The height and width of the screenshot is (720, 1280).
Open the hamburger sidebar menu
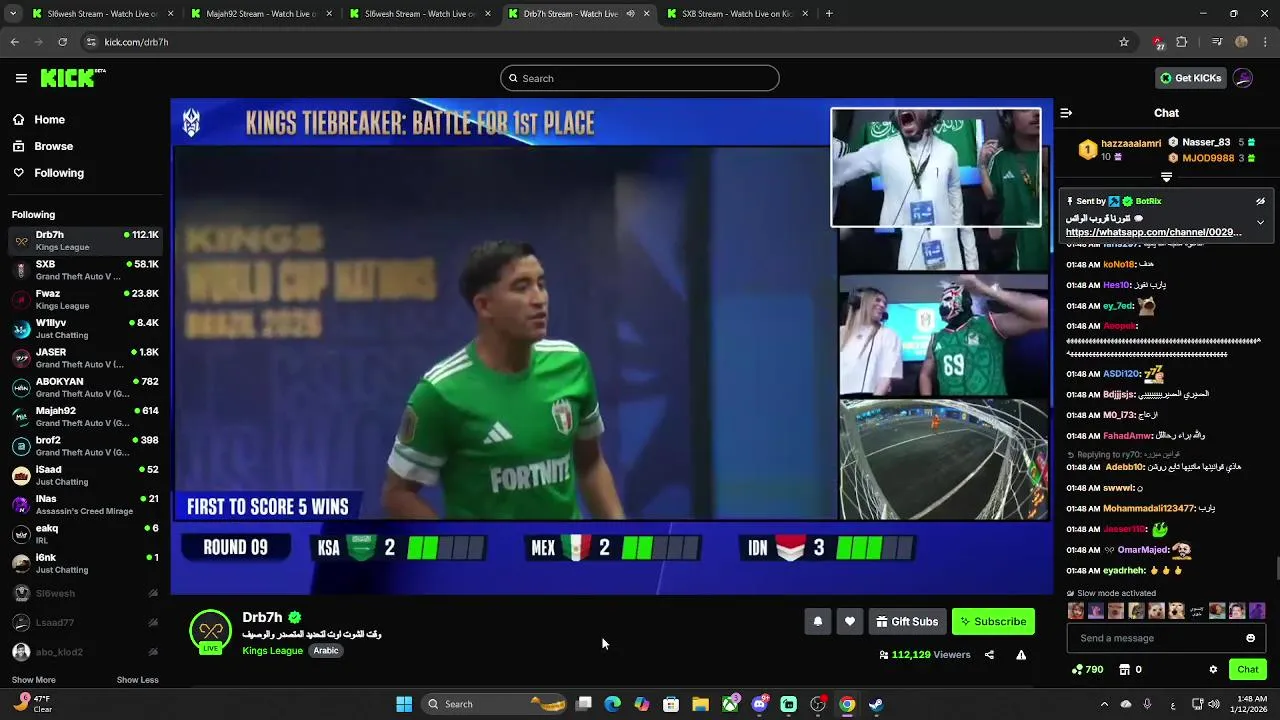21,78
